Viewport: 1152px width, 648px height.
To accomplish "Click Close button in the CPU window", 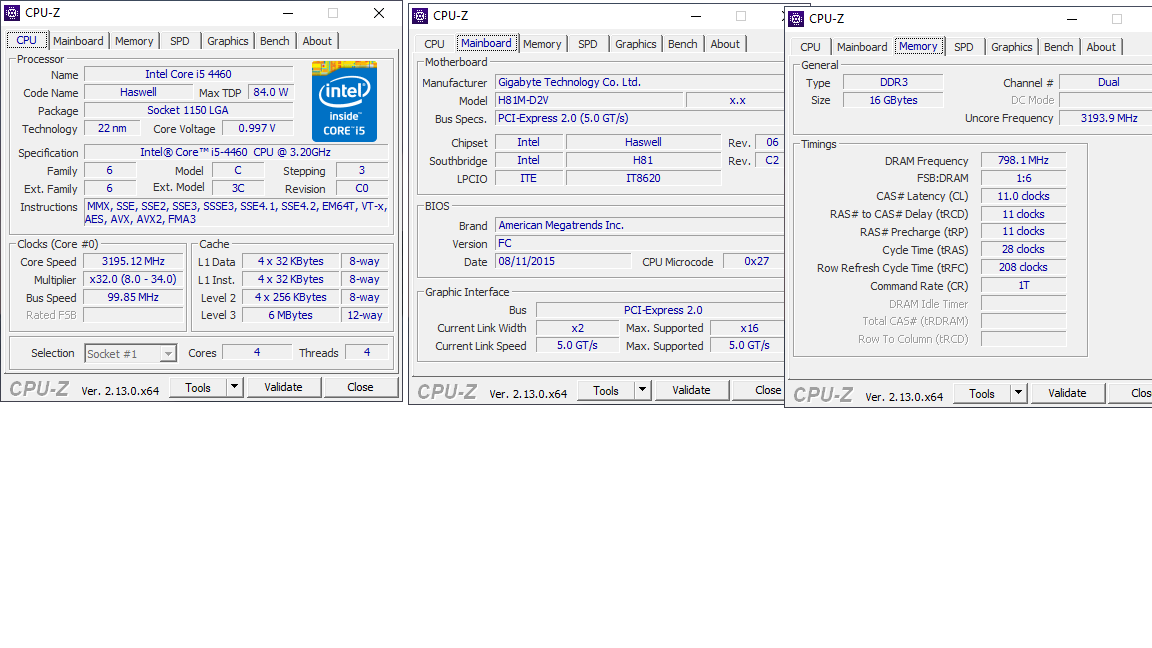I will 360,387.
